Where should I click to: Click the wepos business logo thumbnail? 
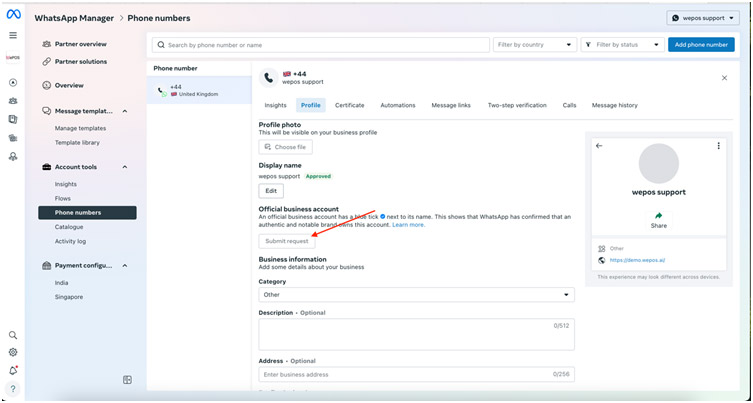[x=13, y=58]
